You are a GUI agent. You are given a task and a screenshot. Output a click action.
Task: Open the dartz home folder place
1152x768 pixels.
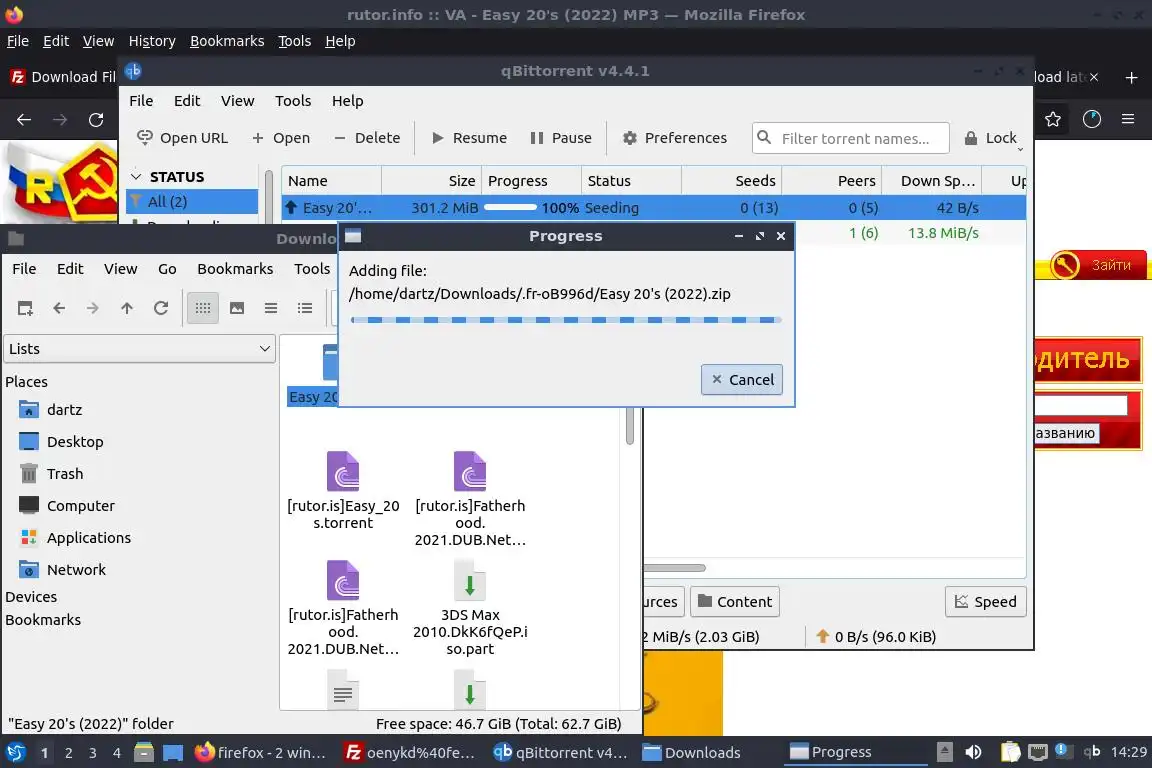pyautogui.click(x=51, y=409)
